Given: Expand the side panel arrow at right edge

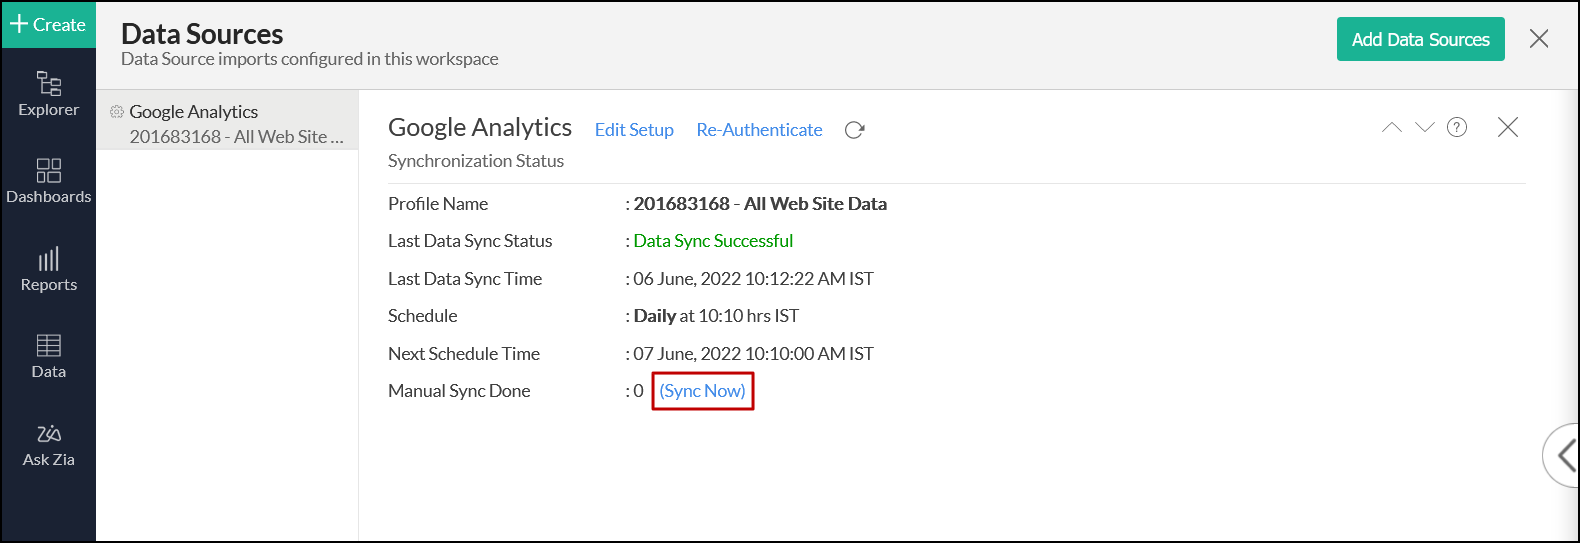Looking at the screenshot, I should coord(1564,455).
